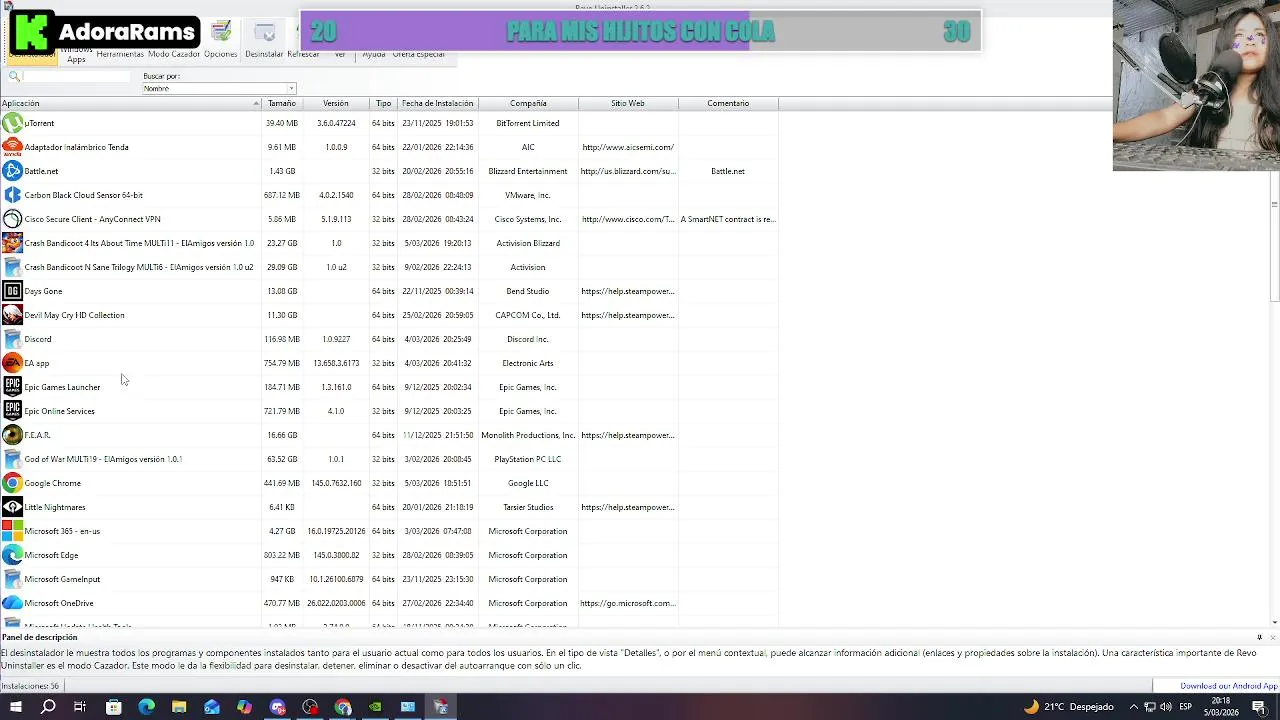
Task: Sort by the Aplicación column
Action: point(130,103)
